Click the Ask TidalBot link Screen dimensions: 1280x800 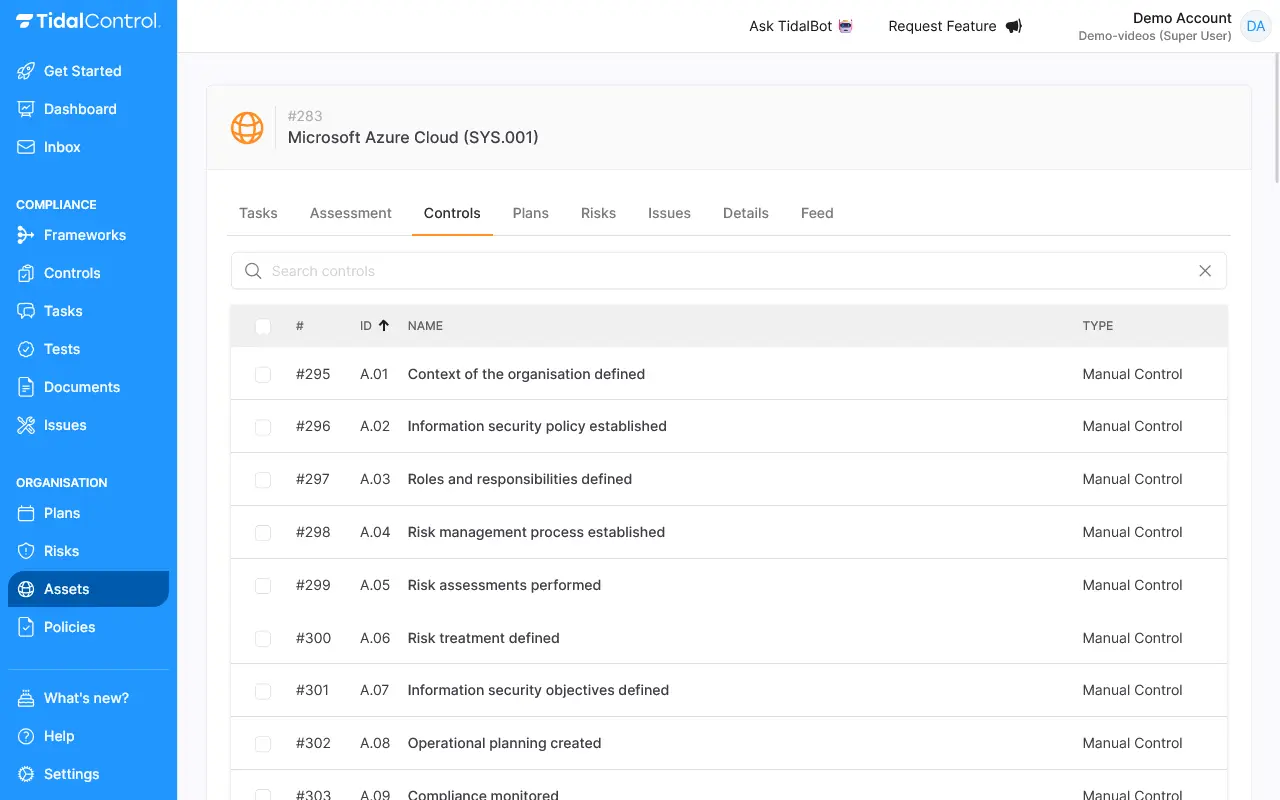(x=801, y=26)
